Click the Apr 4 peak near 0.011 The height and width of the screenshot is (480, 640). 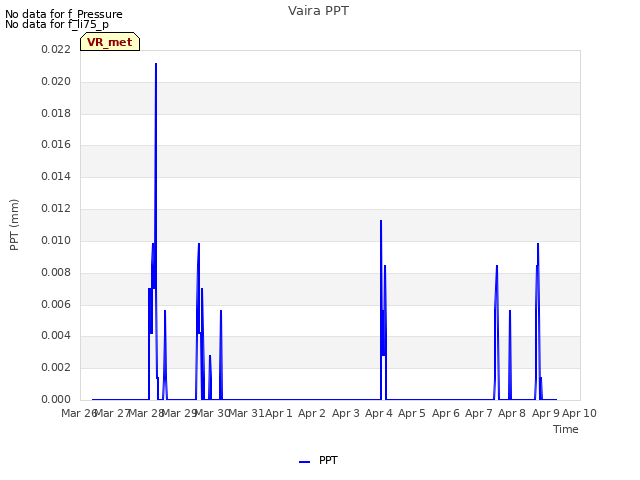381,221
